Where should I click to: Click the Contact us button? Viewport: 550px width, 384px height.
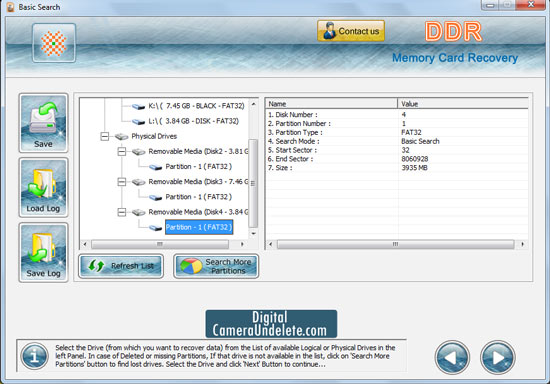click(351, 31)
